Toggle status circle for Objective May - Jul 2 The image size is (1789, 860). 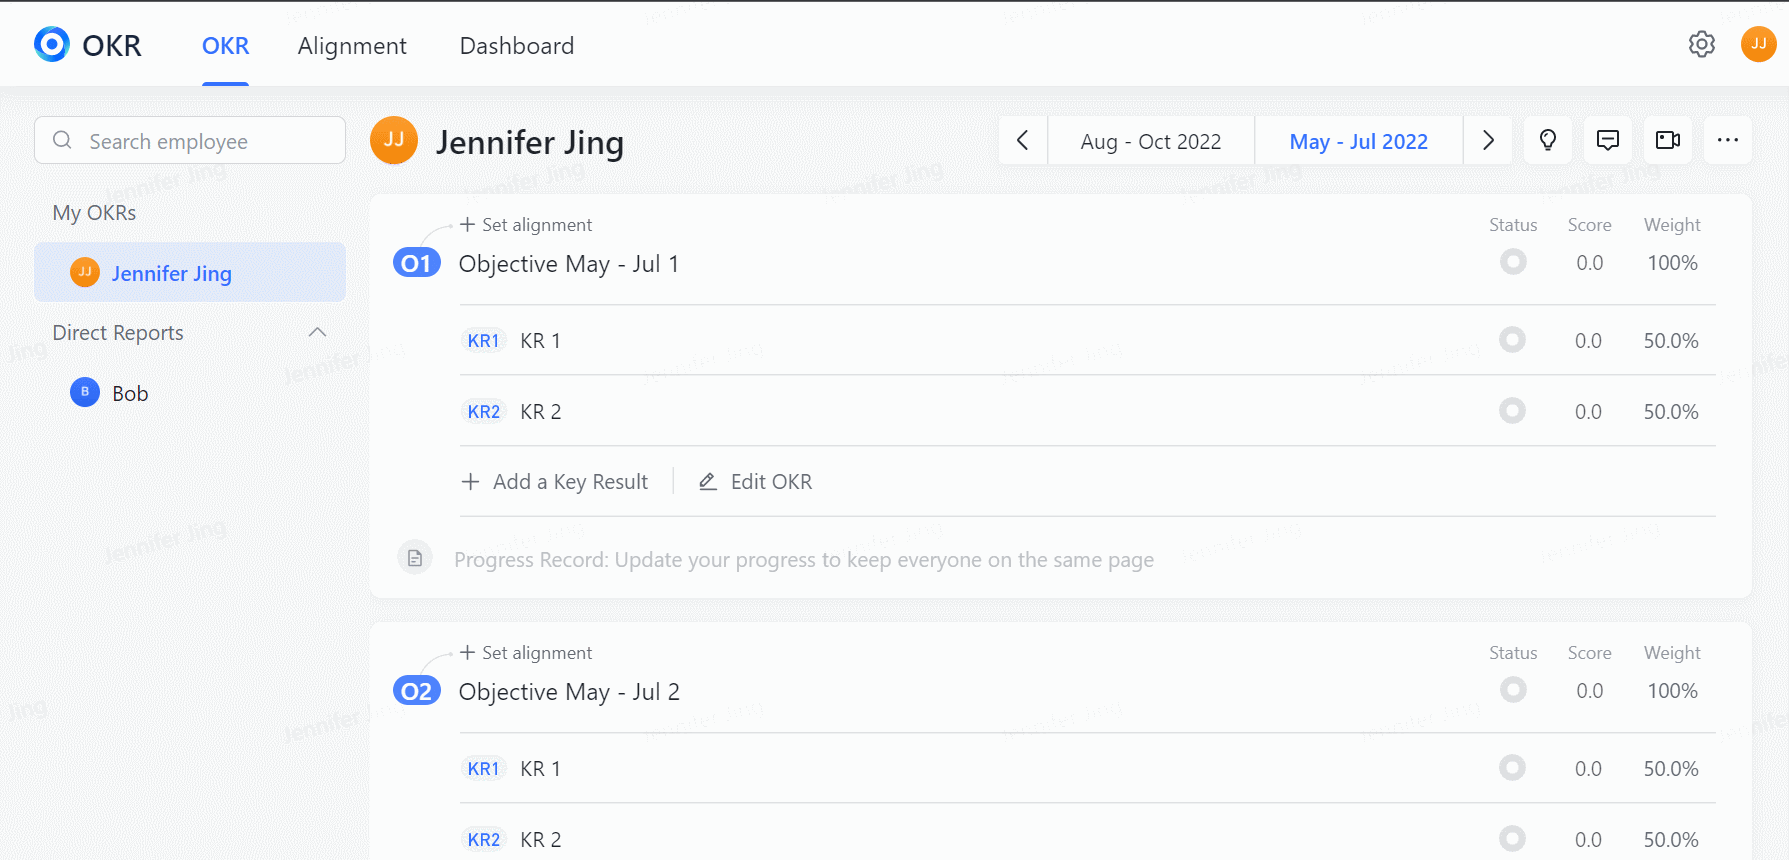[1513, 690]
